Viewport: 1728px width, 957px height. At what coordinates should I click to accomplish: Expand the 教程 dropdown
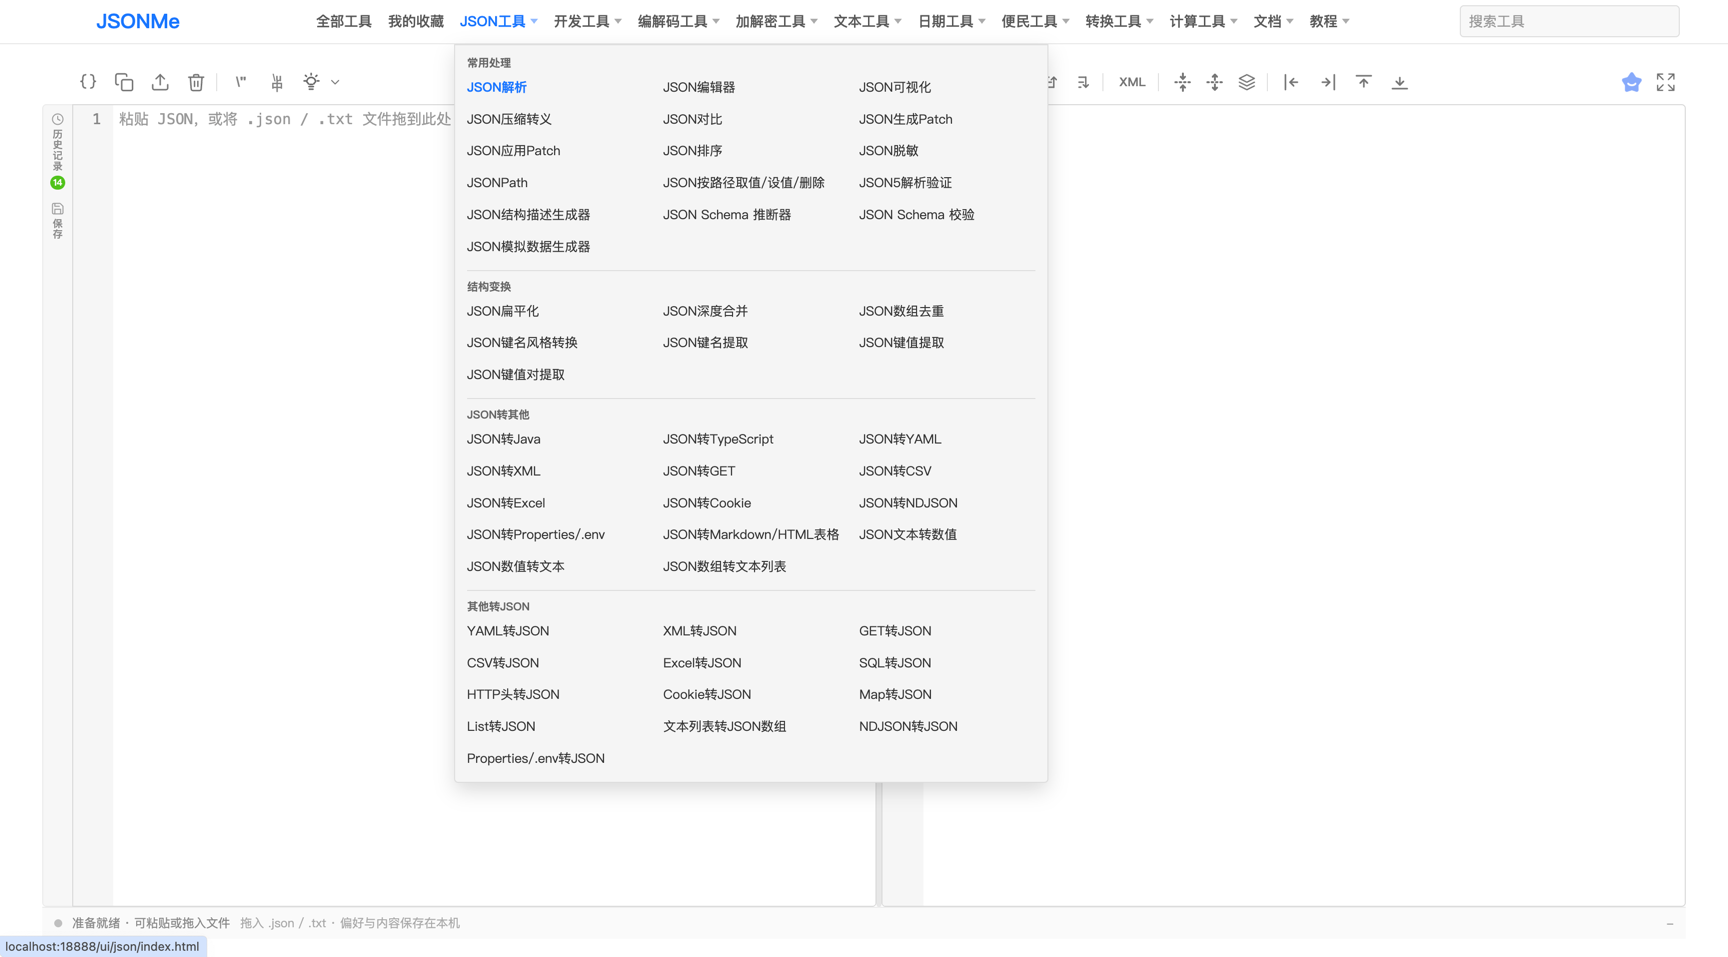(x=1330, y=21)
